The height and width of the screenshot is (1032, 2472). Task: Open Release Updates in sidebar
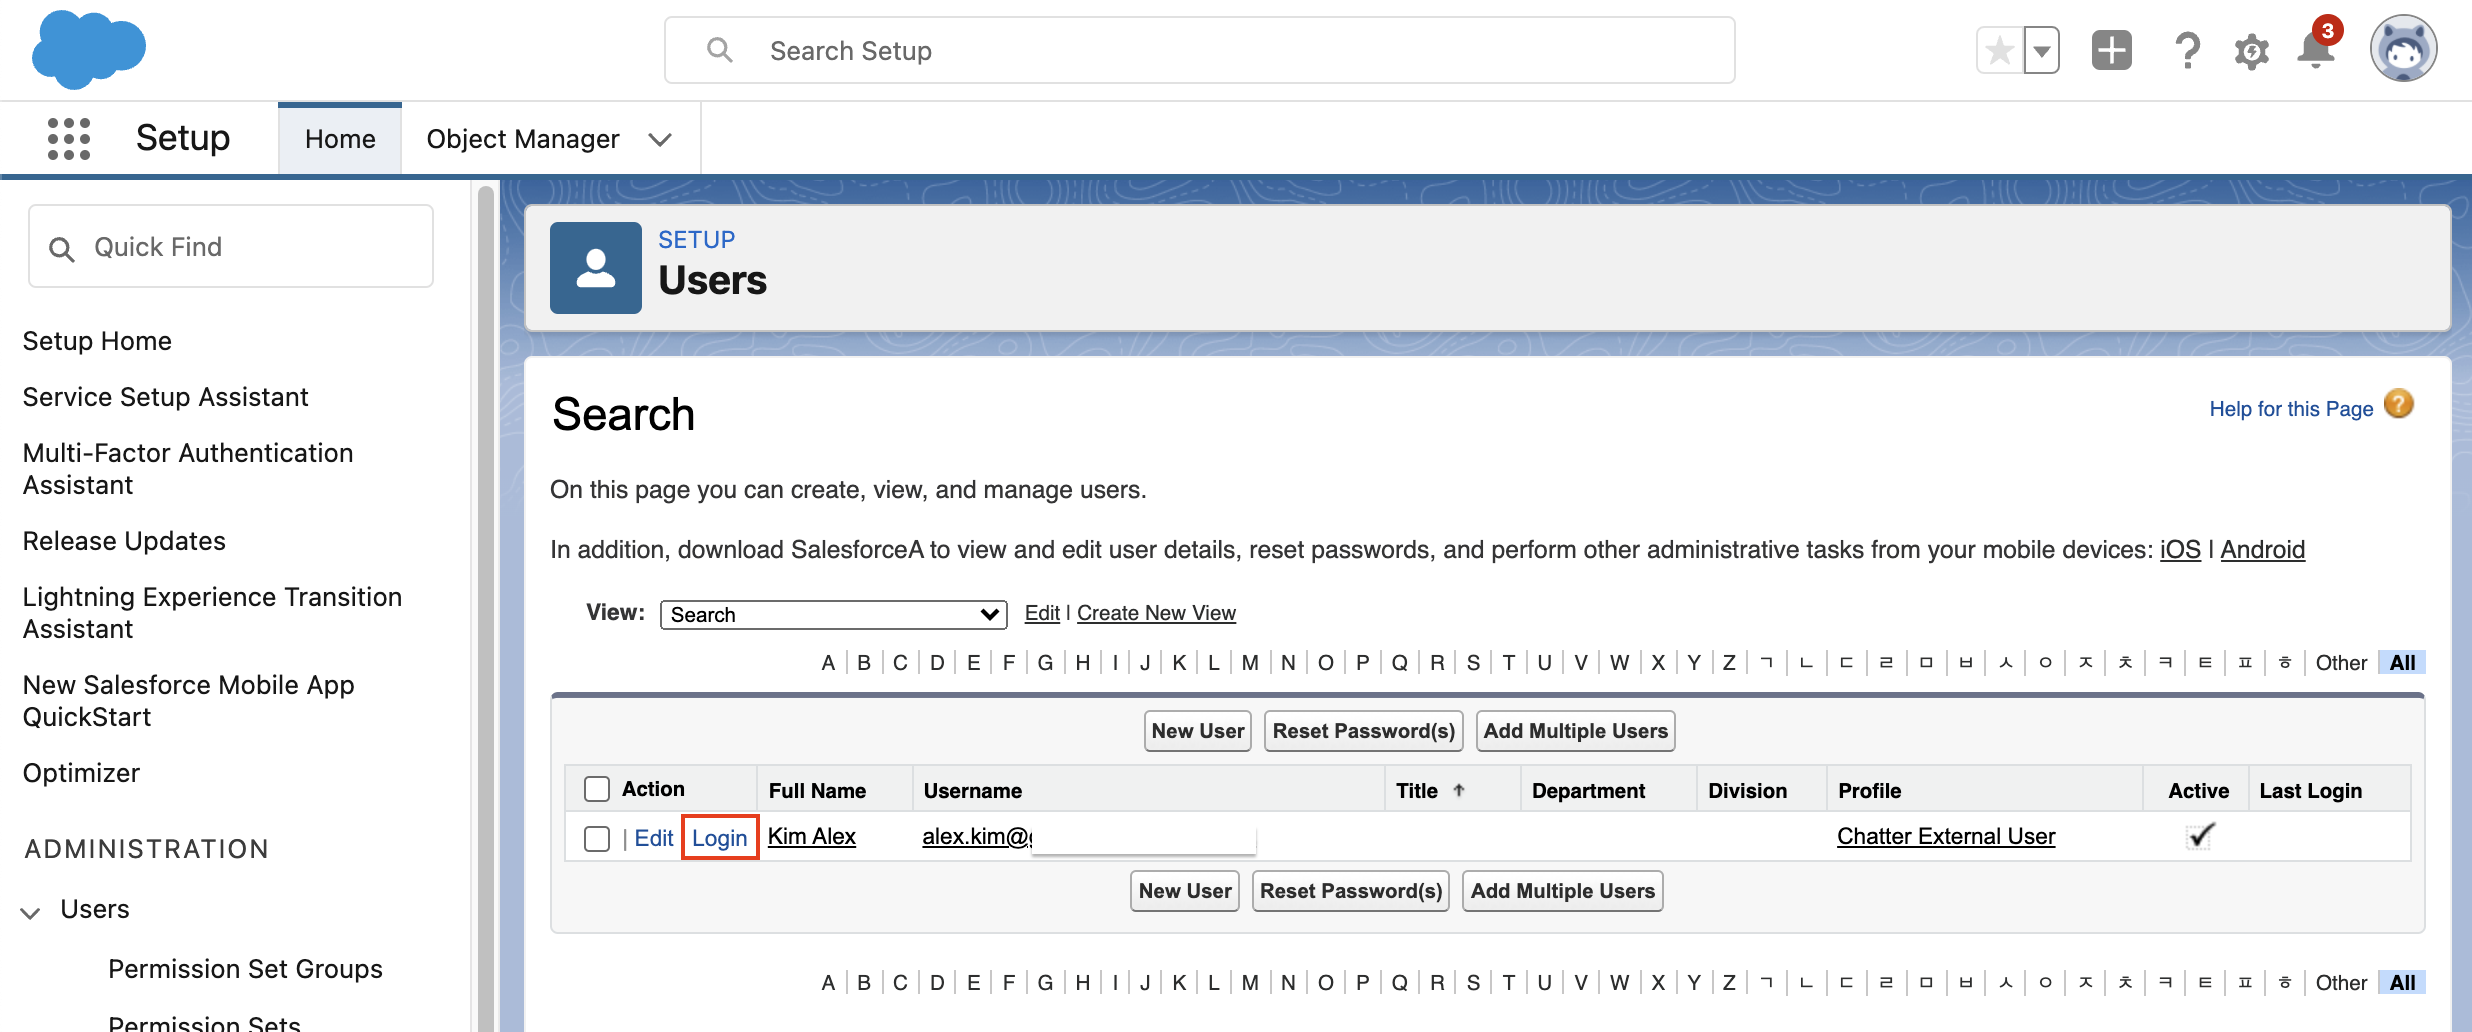tap(124, 541)
